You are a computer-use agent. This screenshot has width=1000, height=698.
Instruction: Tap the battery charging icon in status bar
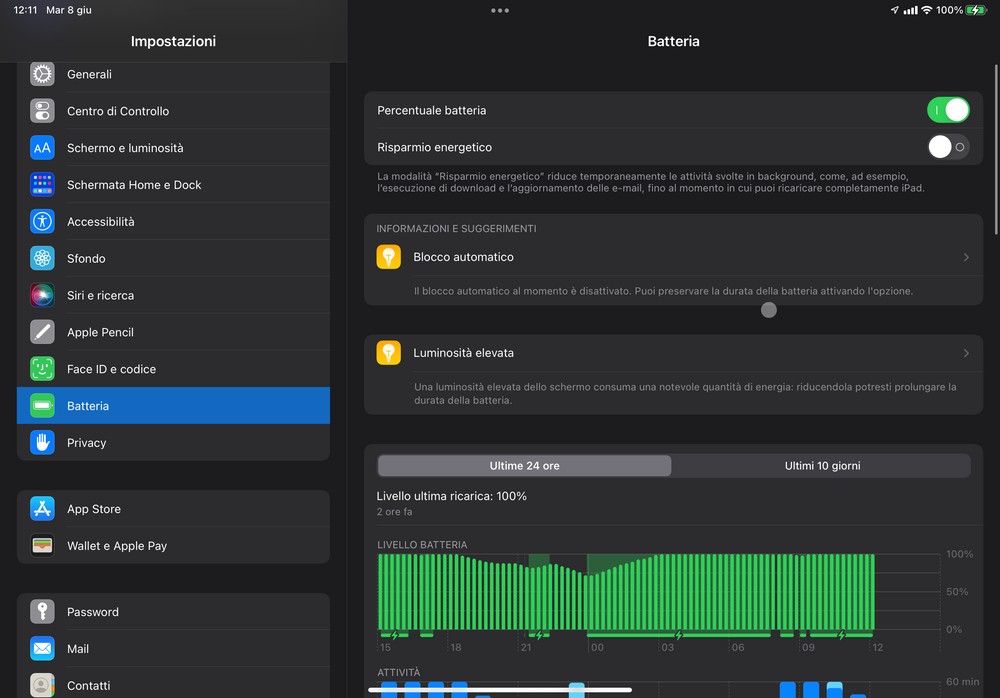click(x=976, y=10)
